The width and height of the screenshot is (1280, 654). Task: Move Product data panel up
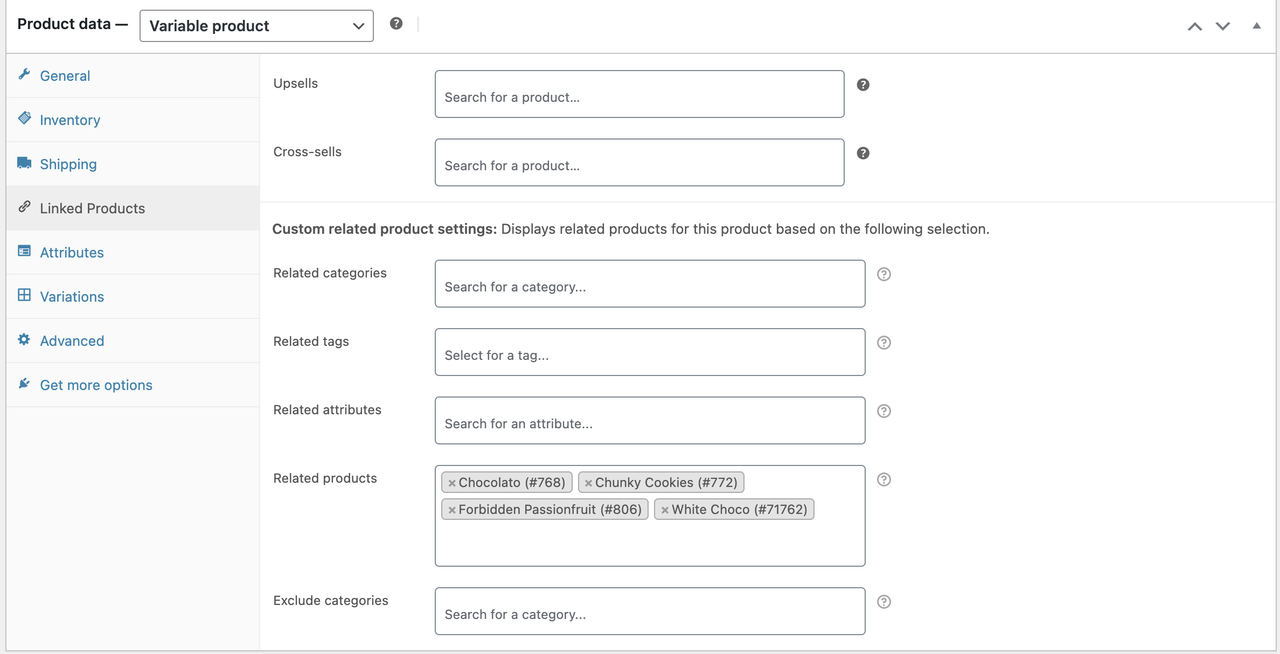click(1195, 26)
